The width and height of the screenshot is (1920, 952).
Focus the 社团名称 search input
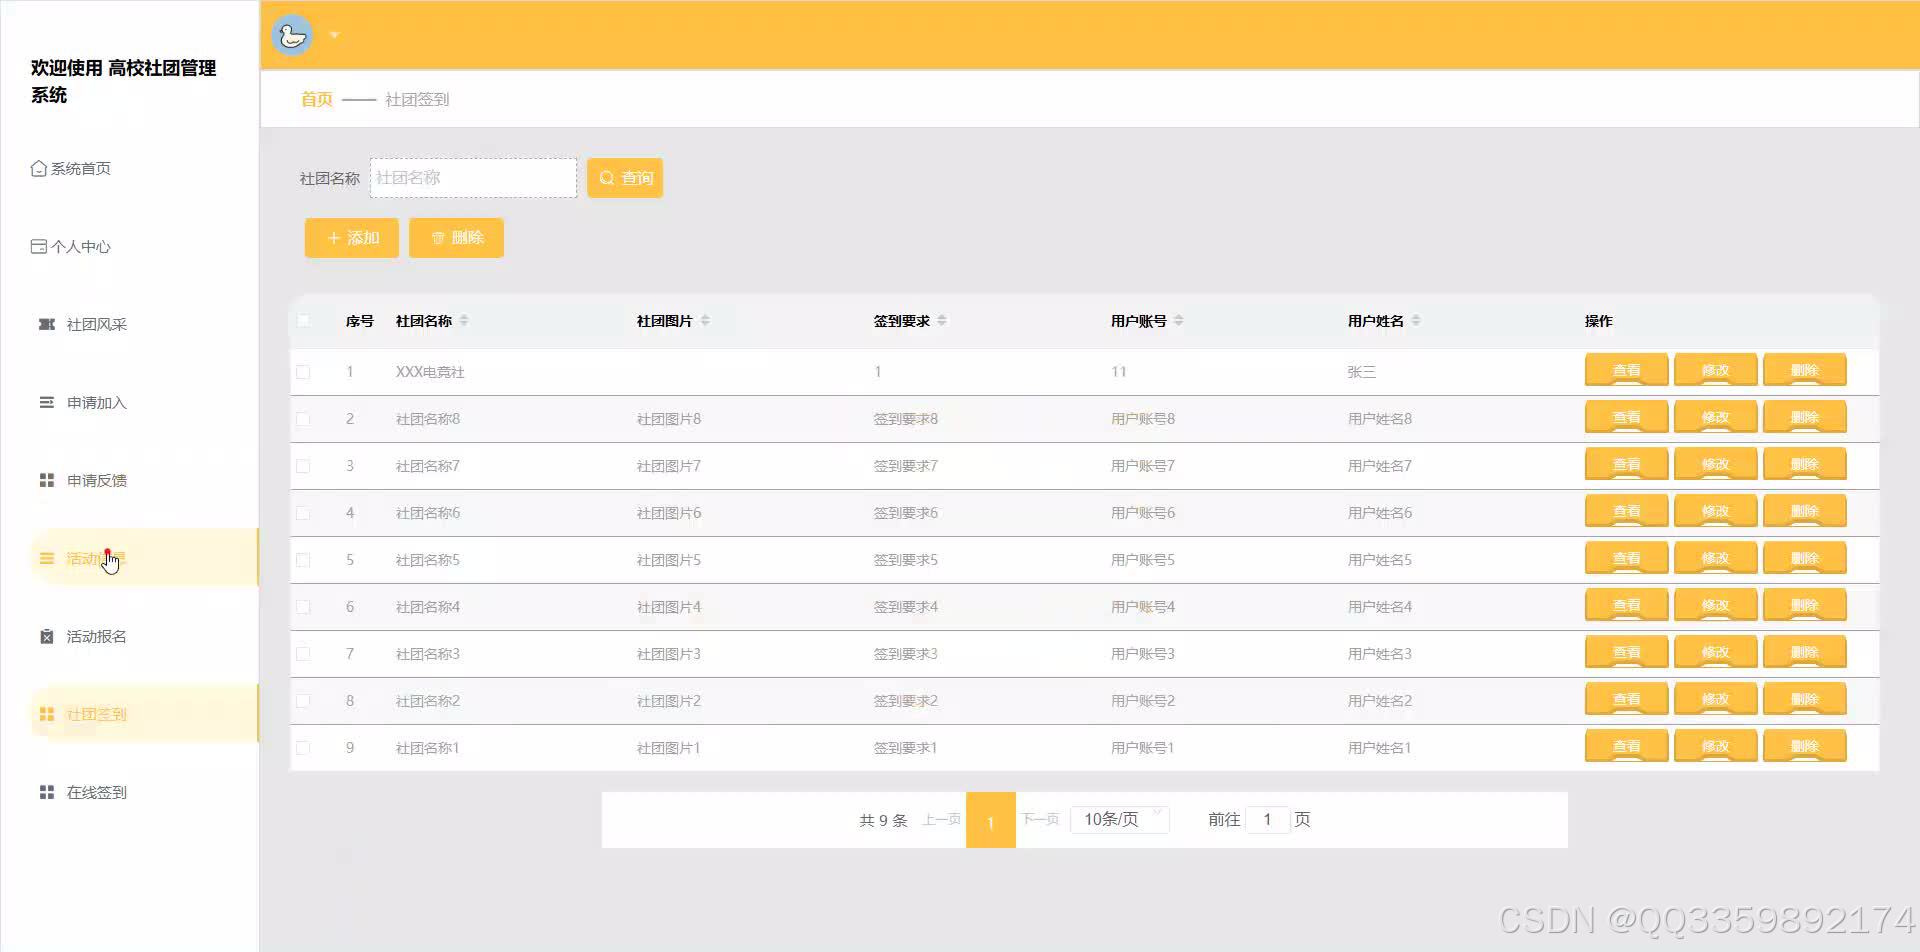pyautogui.click(x=473, y=178)
